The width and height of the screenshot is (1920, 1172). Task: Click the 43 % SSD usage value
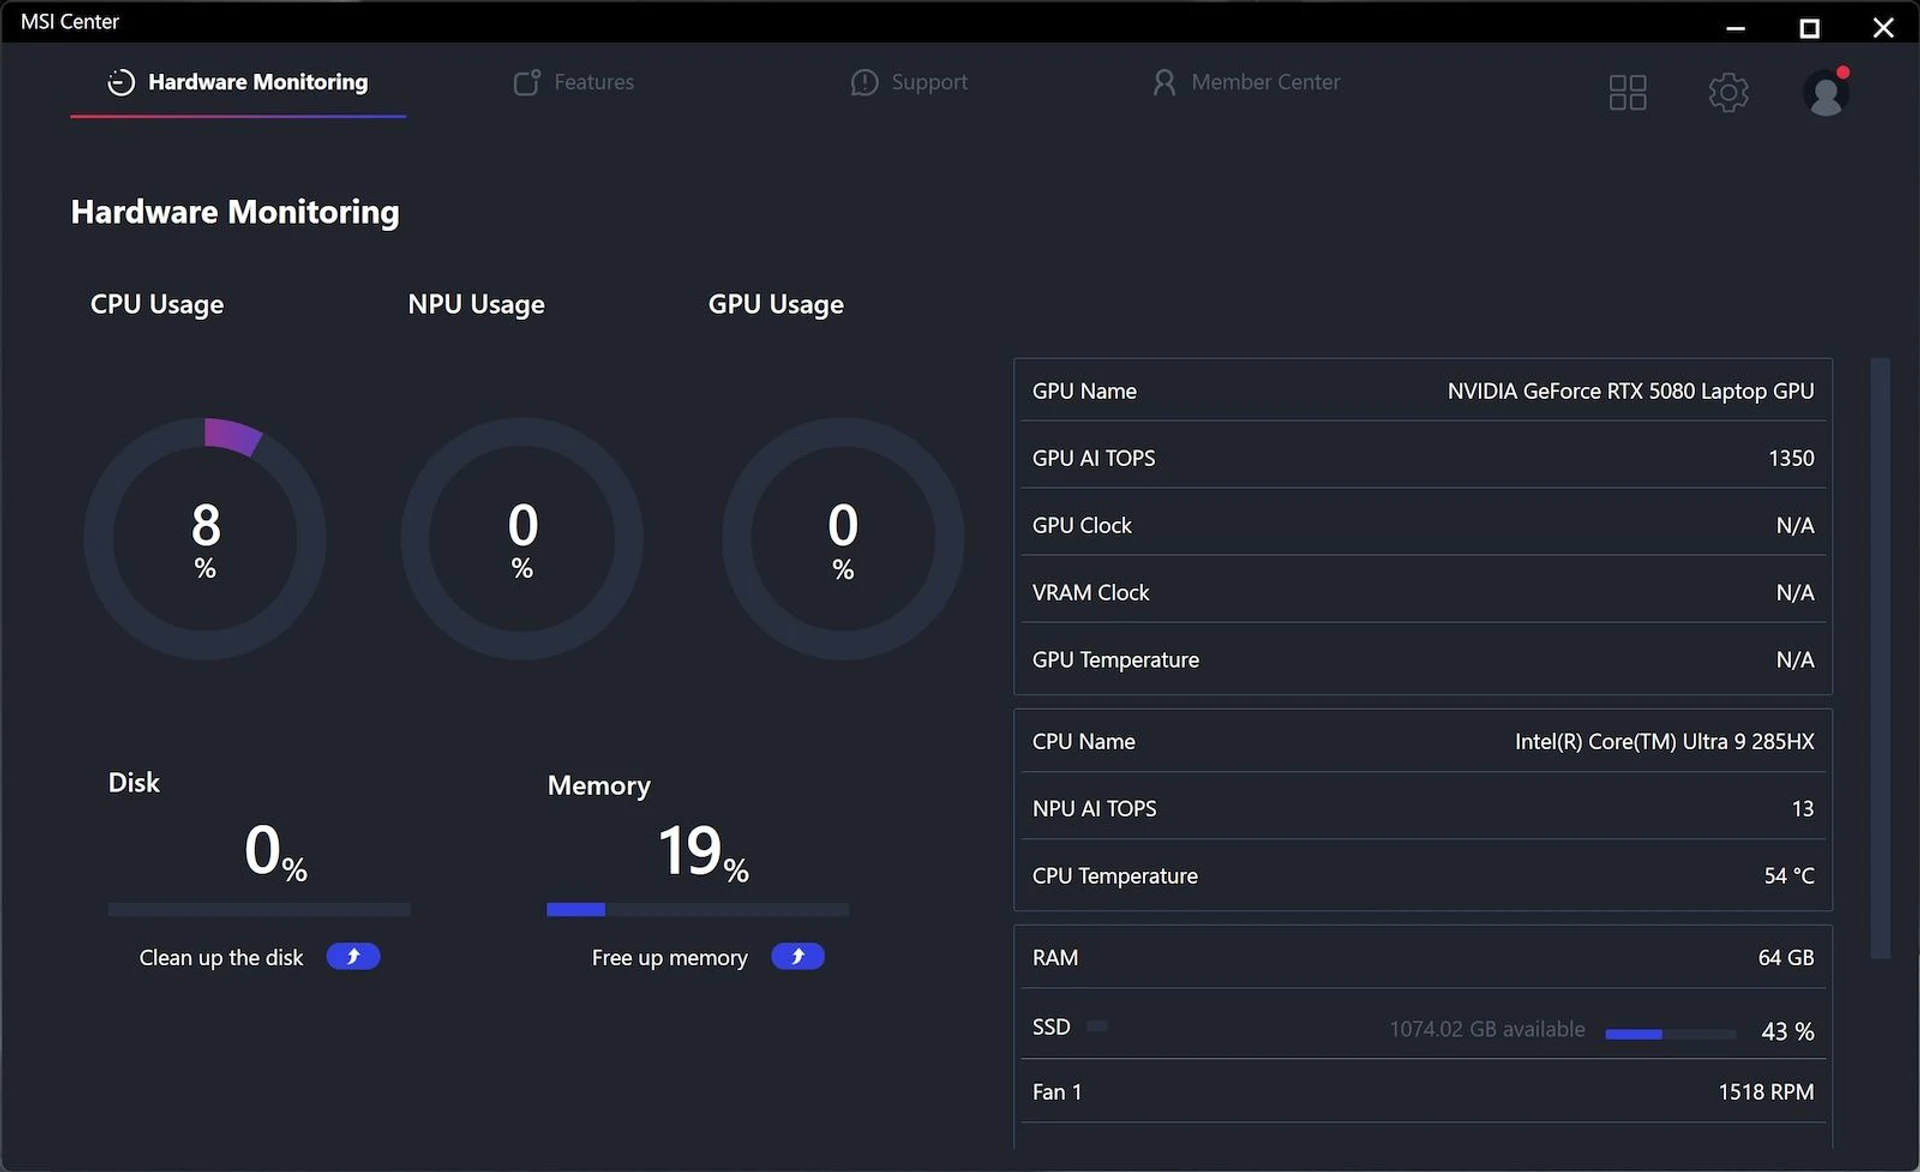pyautogui.click(x=1788, y=1032)
